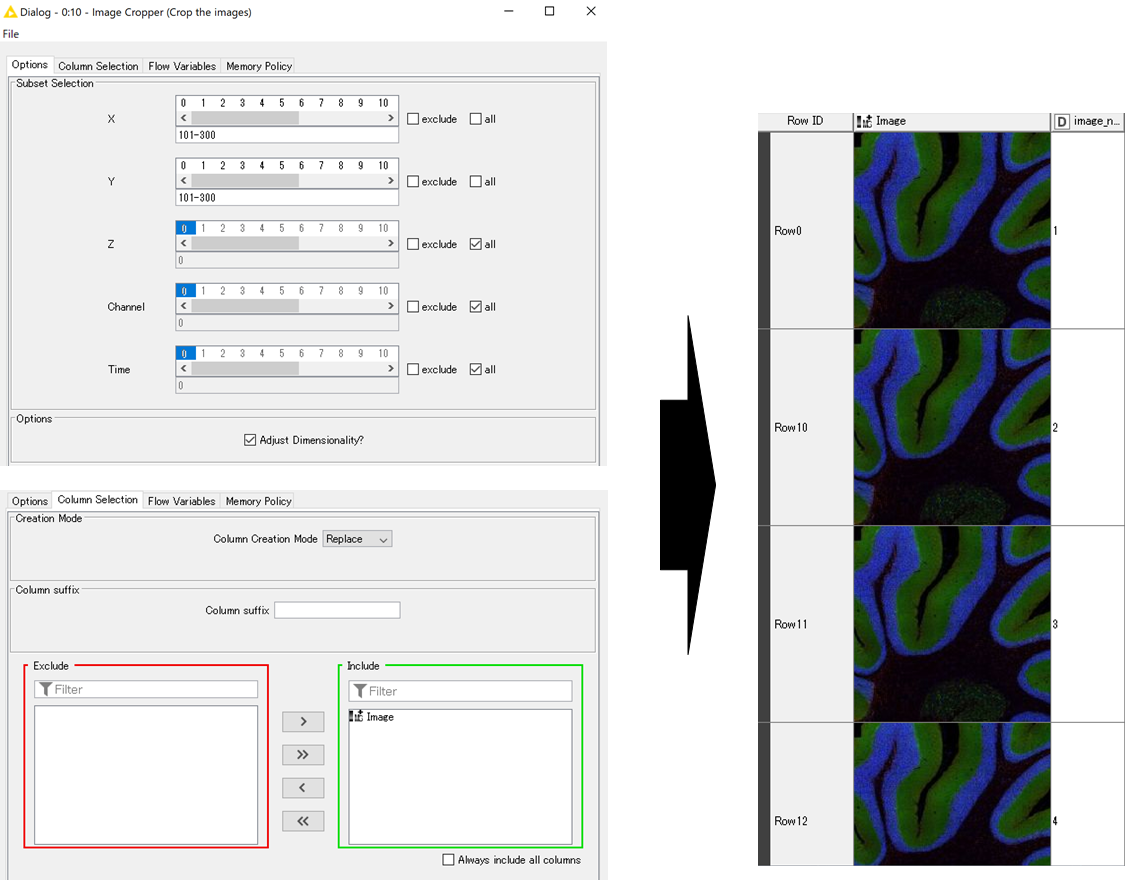Click left scroll arrow of Y selector
Viewport: 1125px width, 880px height.
(184, 180)
